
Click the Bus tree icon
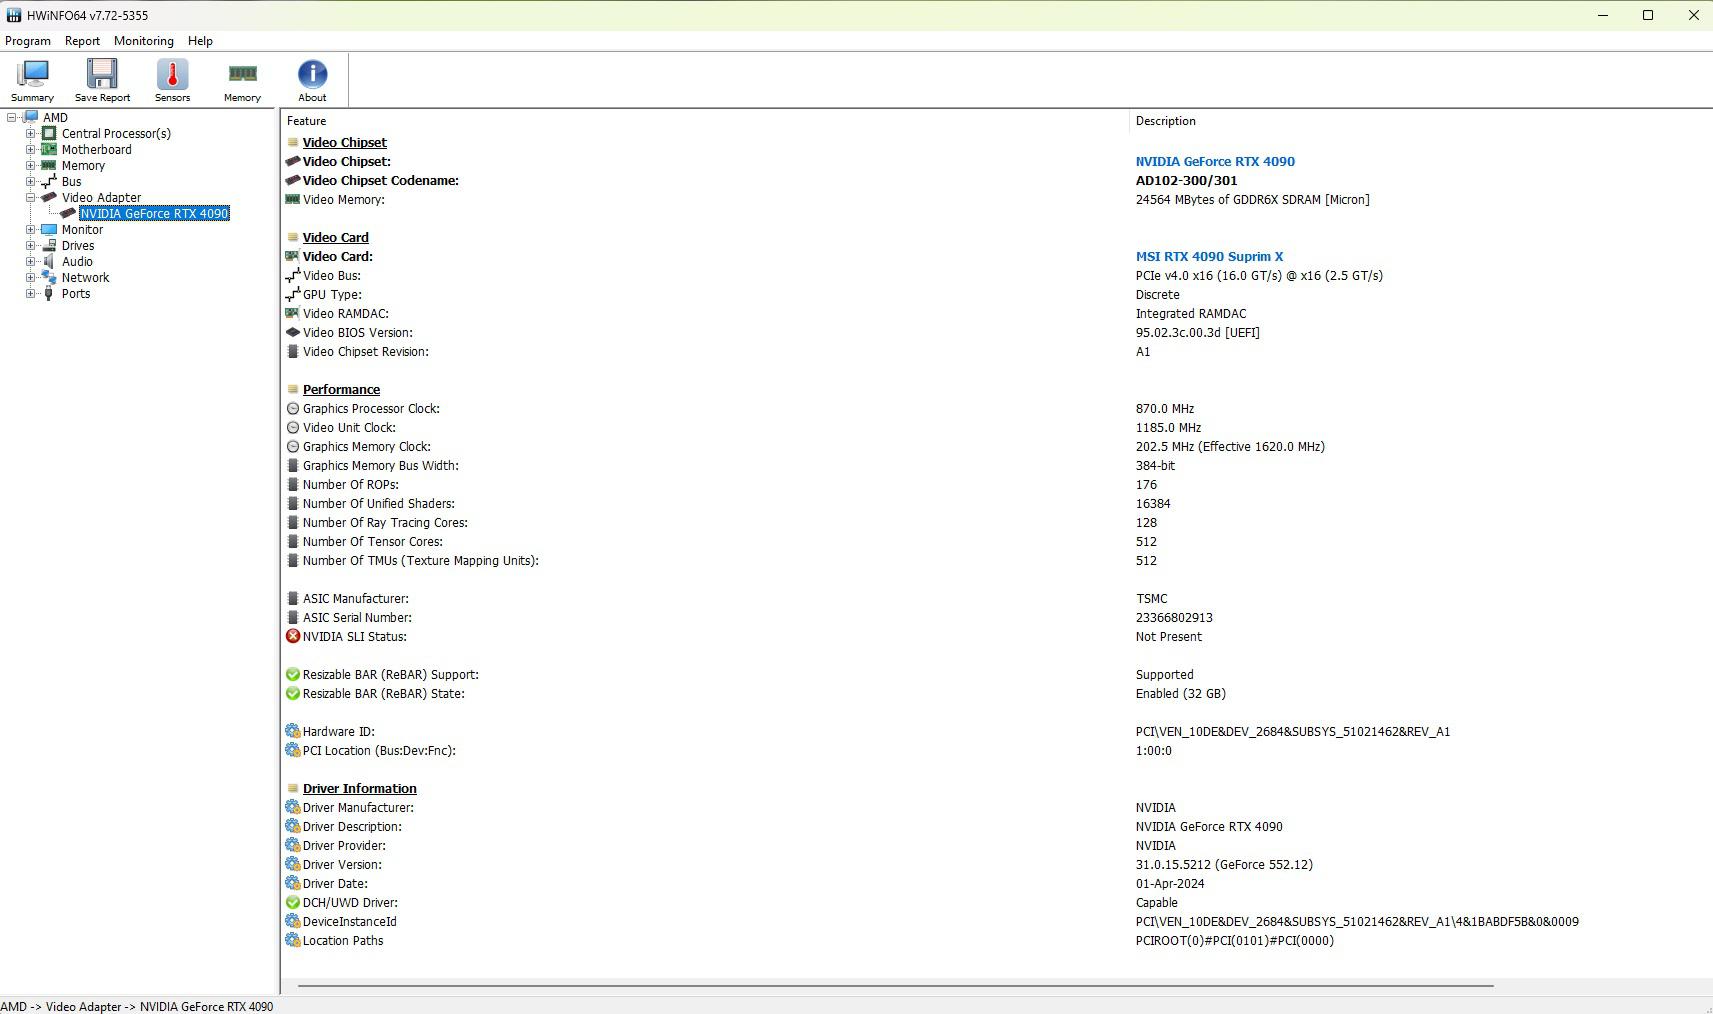point(49,181)
